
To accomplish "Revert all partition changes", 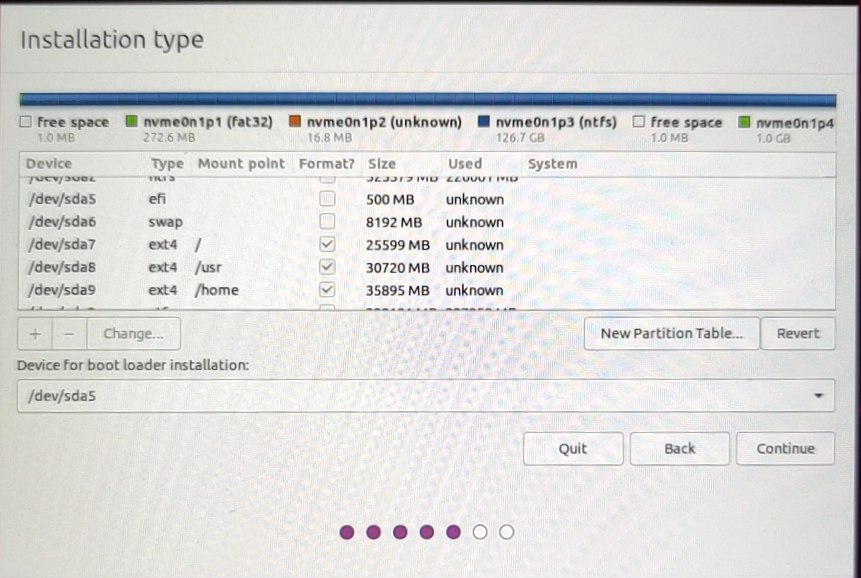I will click(x=798, y=333).
